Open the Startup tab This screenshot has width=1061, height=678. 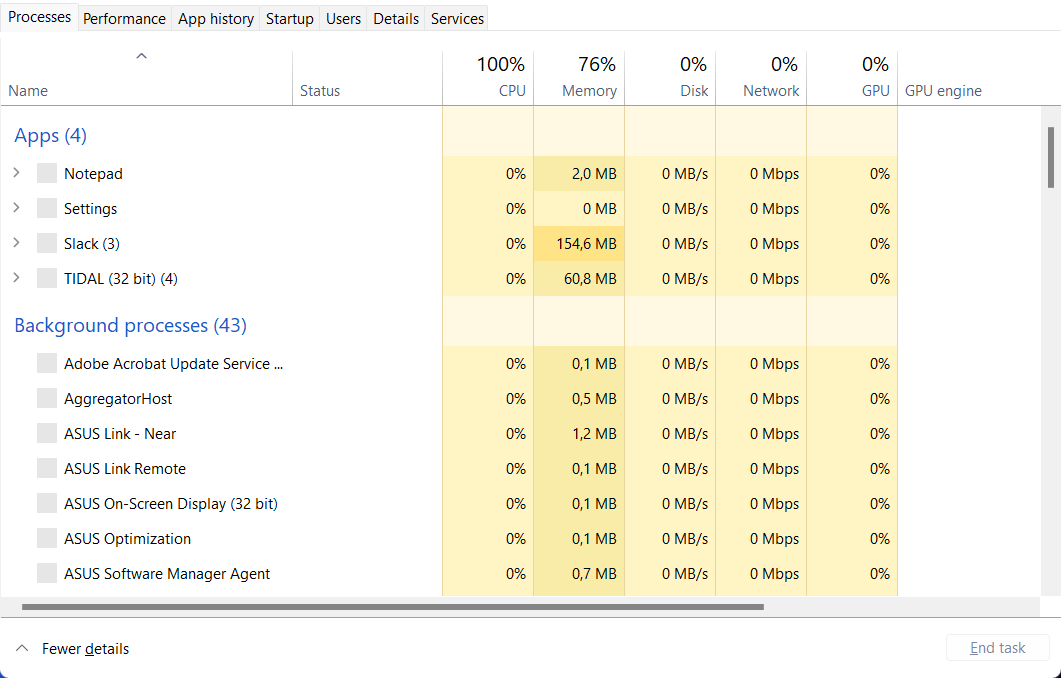point(289,18)
